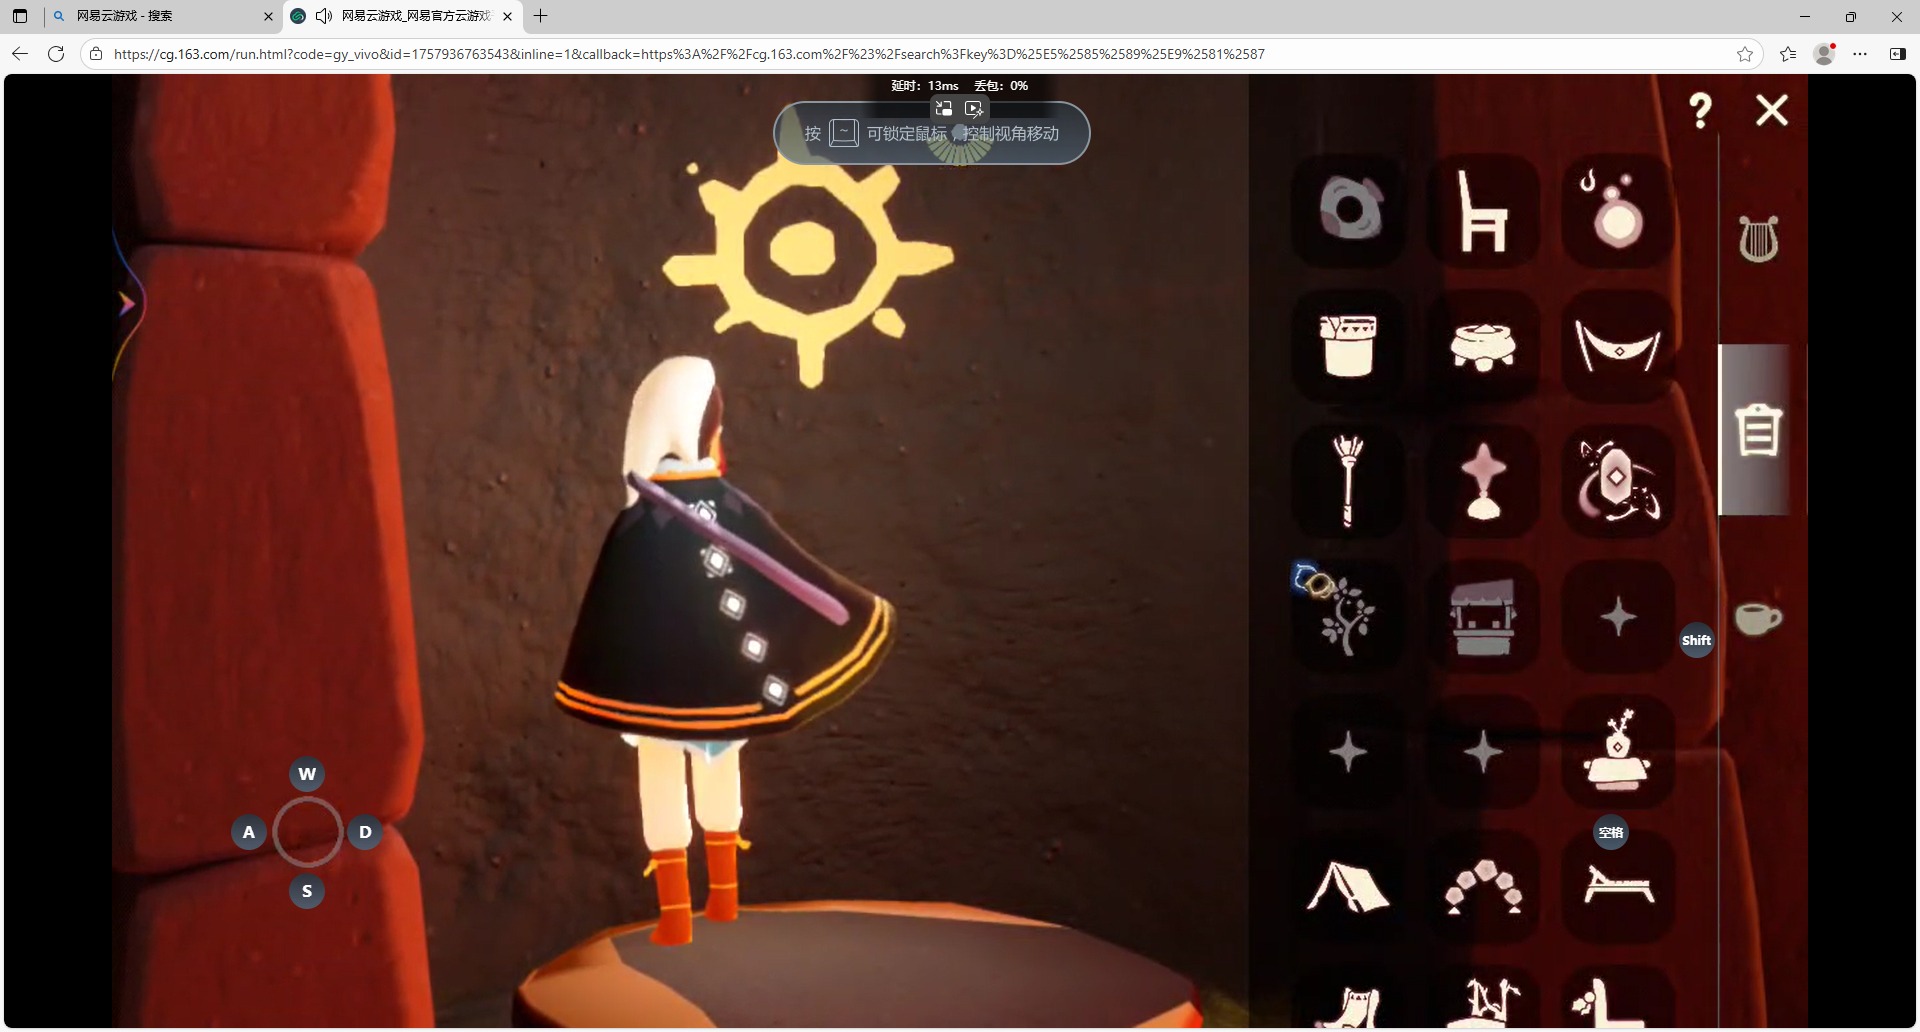This screenshot has height=1032, width=1920.
Task: Select the sparkle slot right of the shop stall
Action: pyautogui.click(x=1617, y=616)
